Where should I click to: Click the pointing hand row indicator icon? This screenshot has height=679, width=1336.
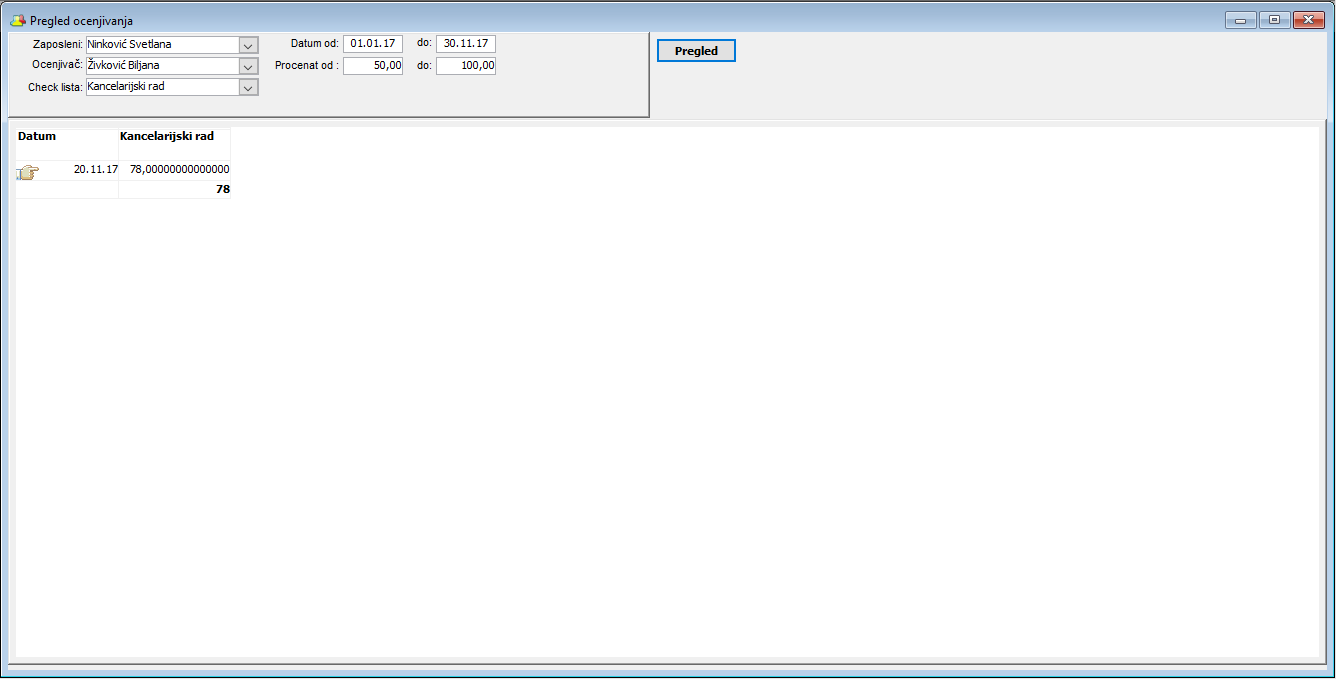(27, 172)
